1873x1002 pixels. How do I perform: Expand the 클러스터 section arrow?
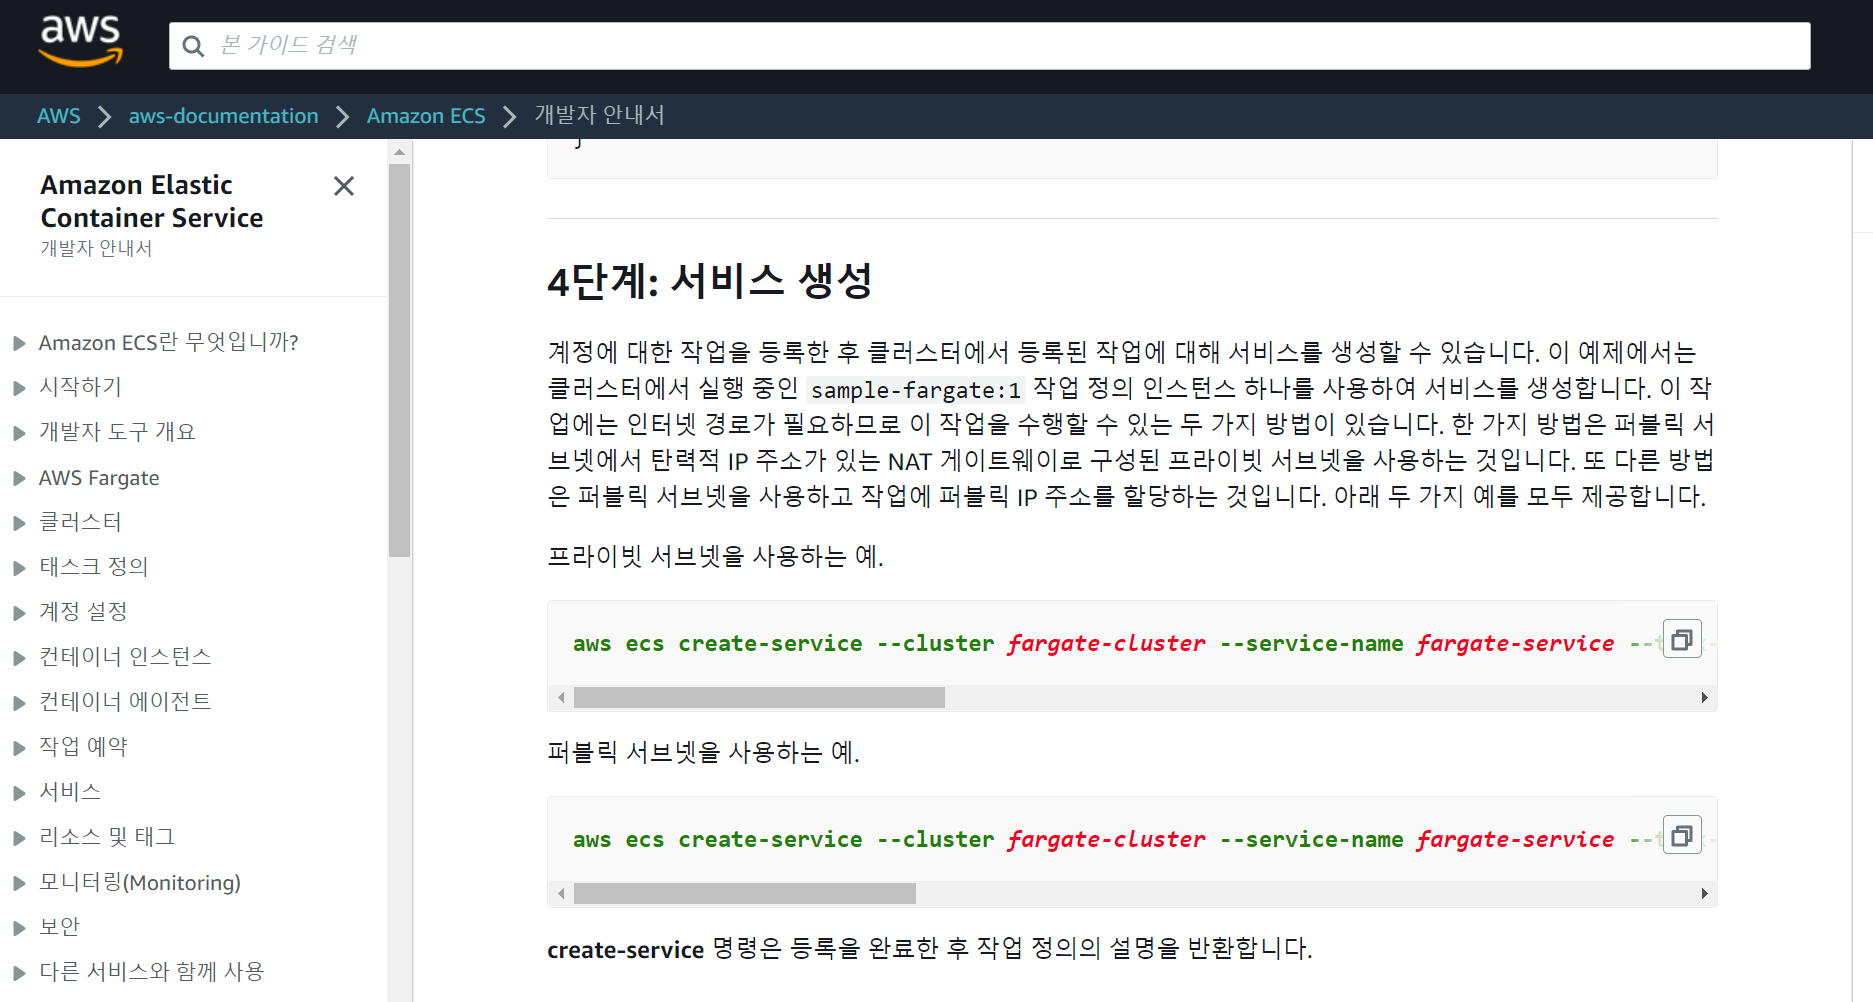[x=19, y=523]
